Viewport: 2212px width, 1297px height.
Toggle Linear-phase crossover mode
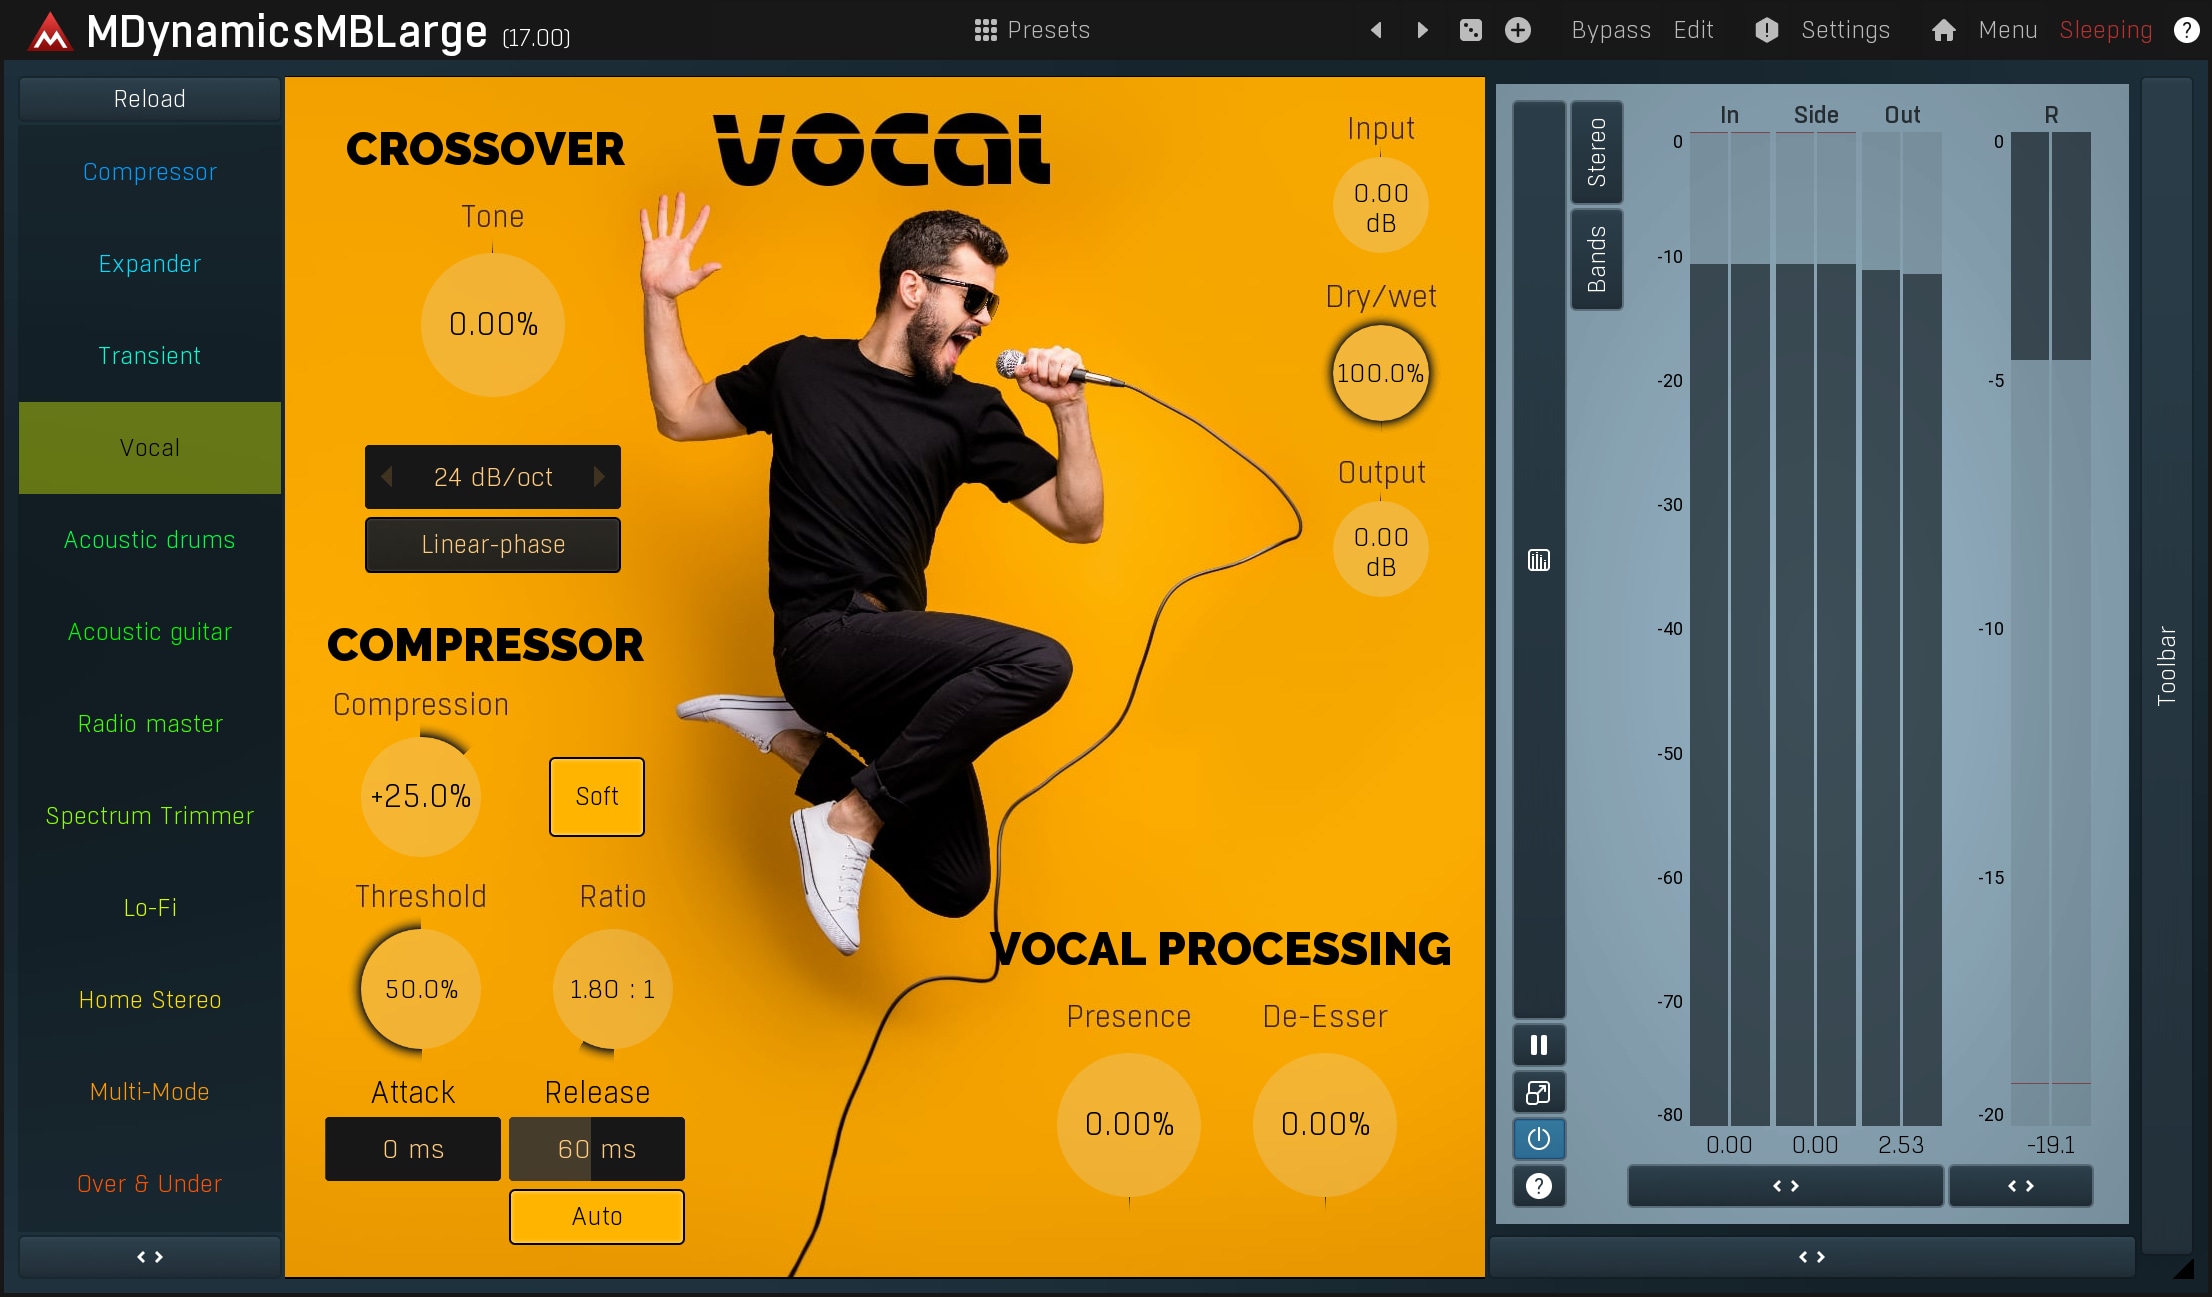(492, 544)
